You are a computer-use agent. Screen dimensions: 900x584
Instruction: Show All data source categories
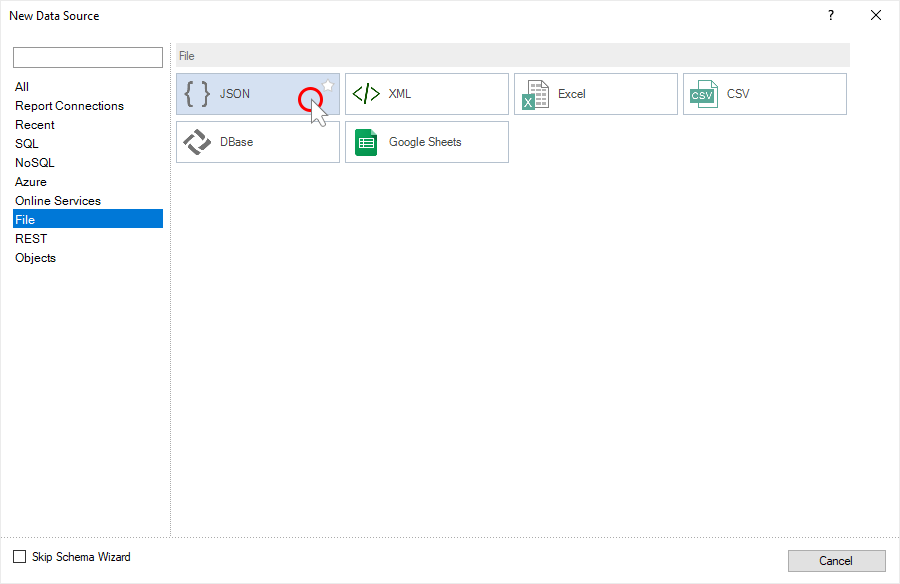coord(22,87)
